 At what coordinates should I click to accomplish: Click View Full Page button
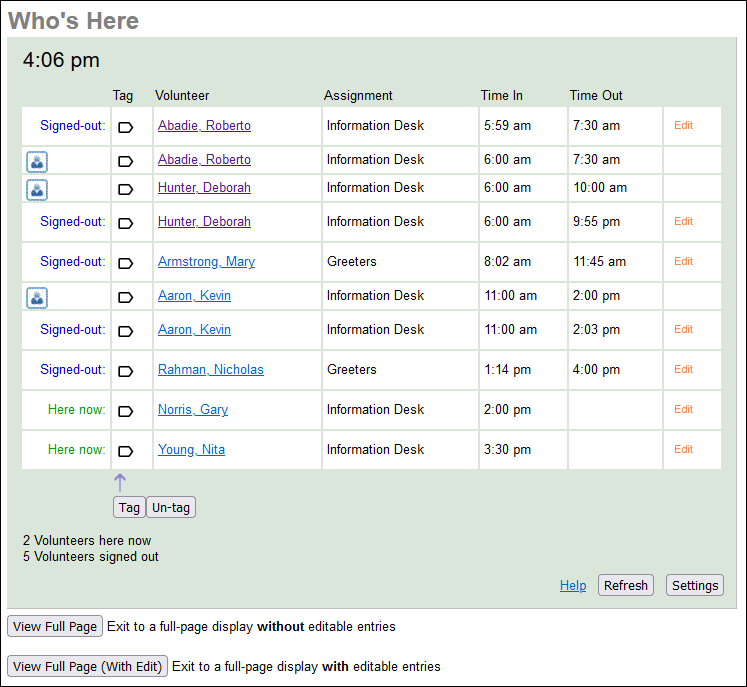[55, 627]
